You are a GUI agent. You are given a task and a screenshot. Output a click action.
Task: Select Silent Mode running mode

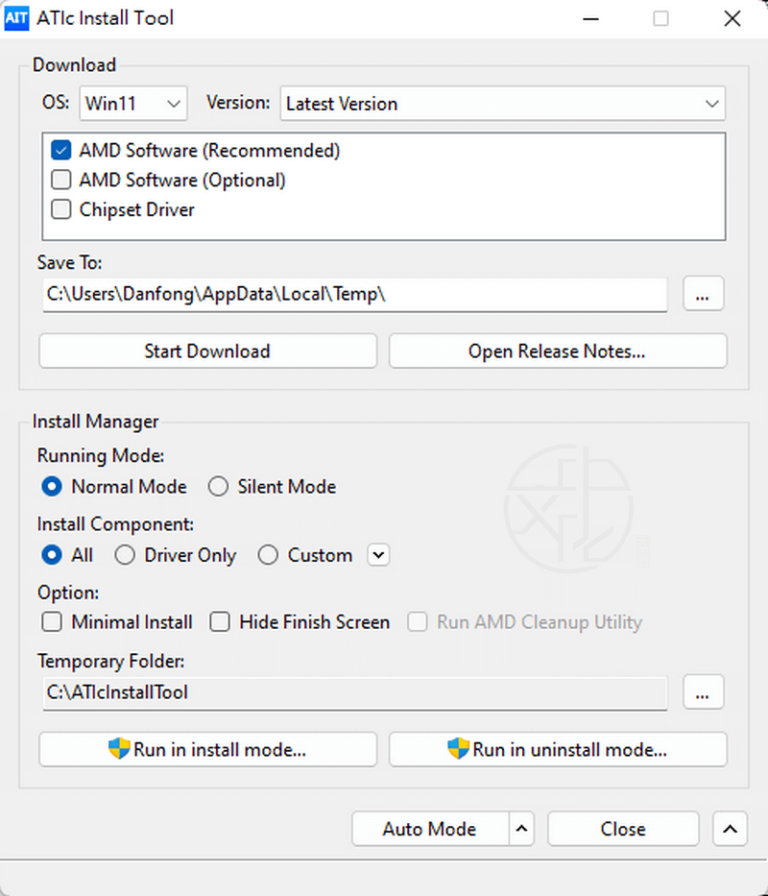pyautogui.click(x=218, y=487)
